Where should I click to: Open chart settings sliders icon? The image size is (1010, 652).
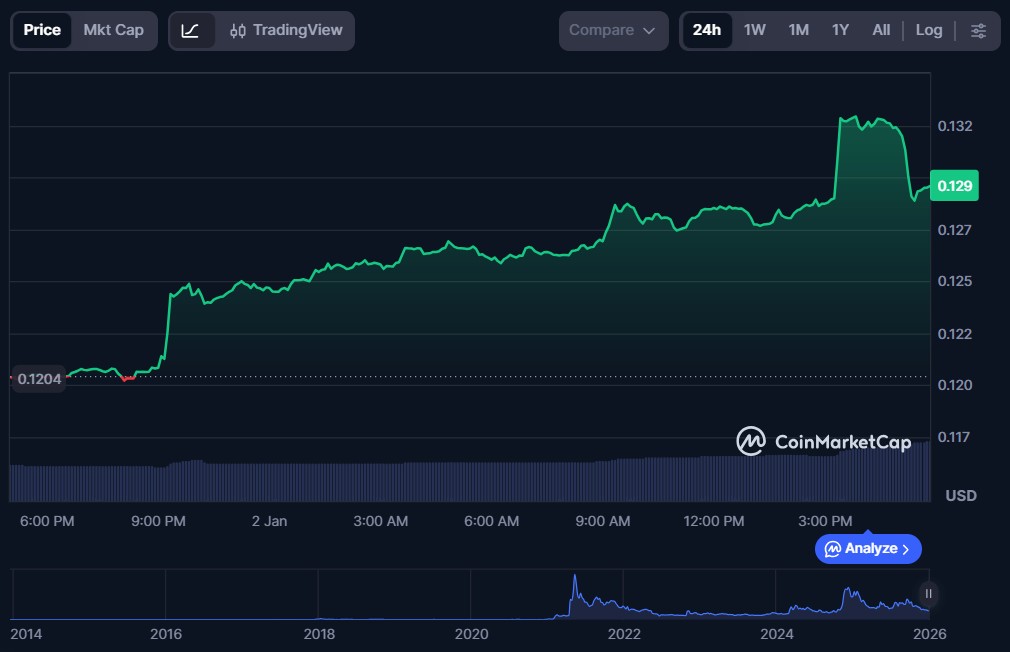978,30
